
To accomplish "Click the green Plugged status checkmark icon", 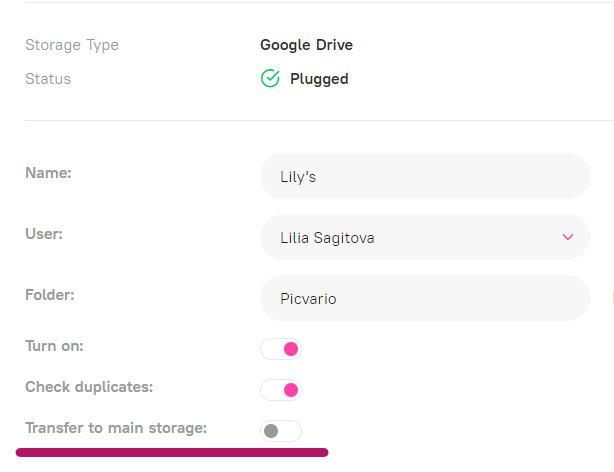I will pyautogui.click(x=270, y=79).
